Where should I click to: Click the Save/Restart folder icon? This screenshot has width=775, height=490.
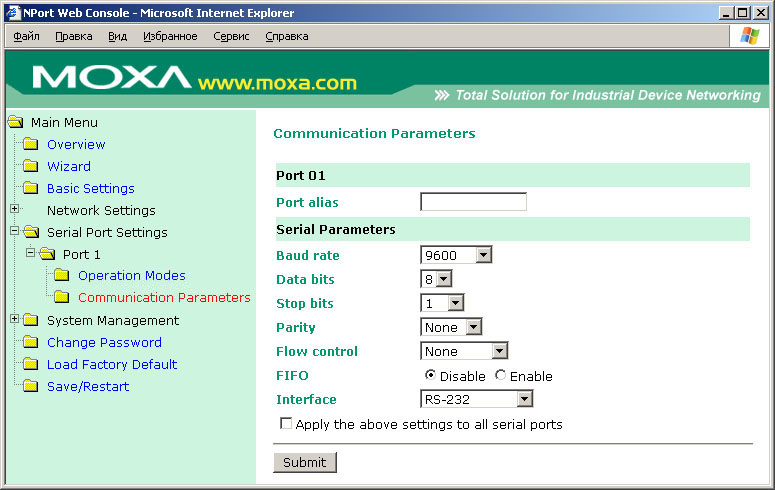coord(30,387)
